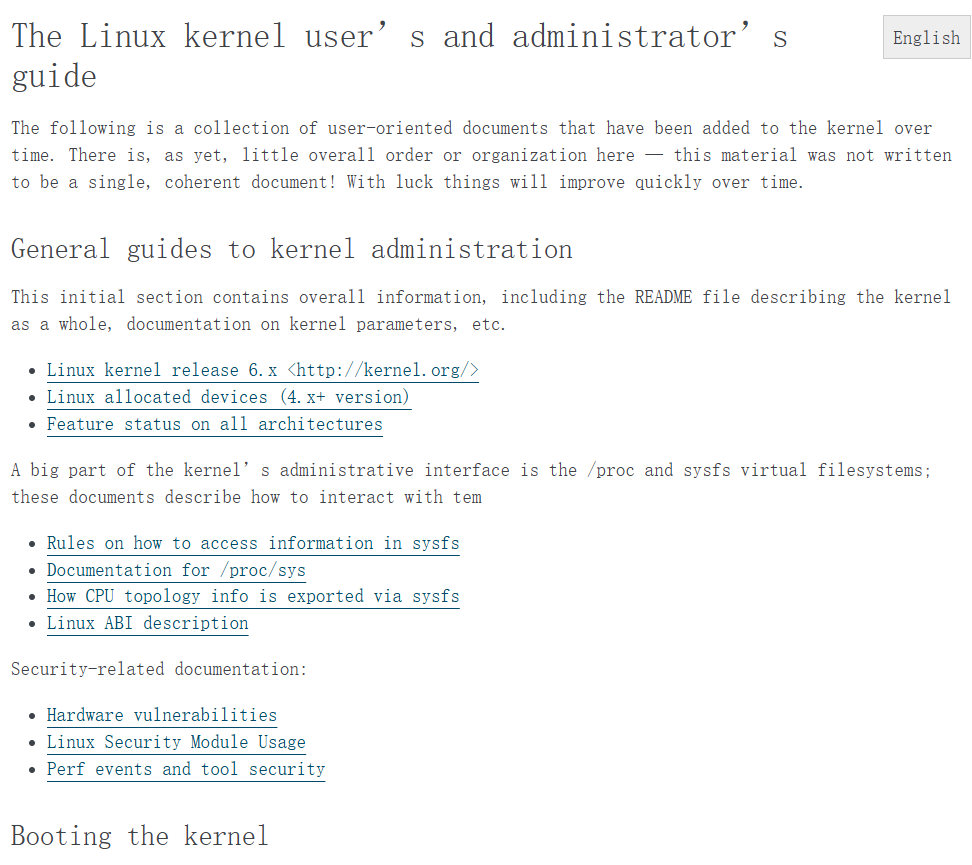Screen dimensions: 972x865
Task: Open the Hardware vulnerabilities document
Action: pos(161,715)
